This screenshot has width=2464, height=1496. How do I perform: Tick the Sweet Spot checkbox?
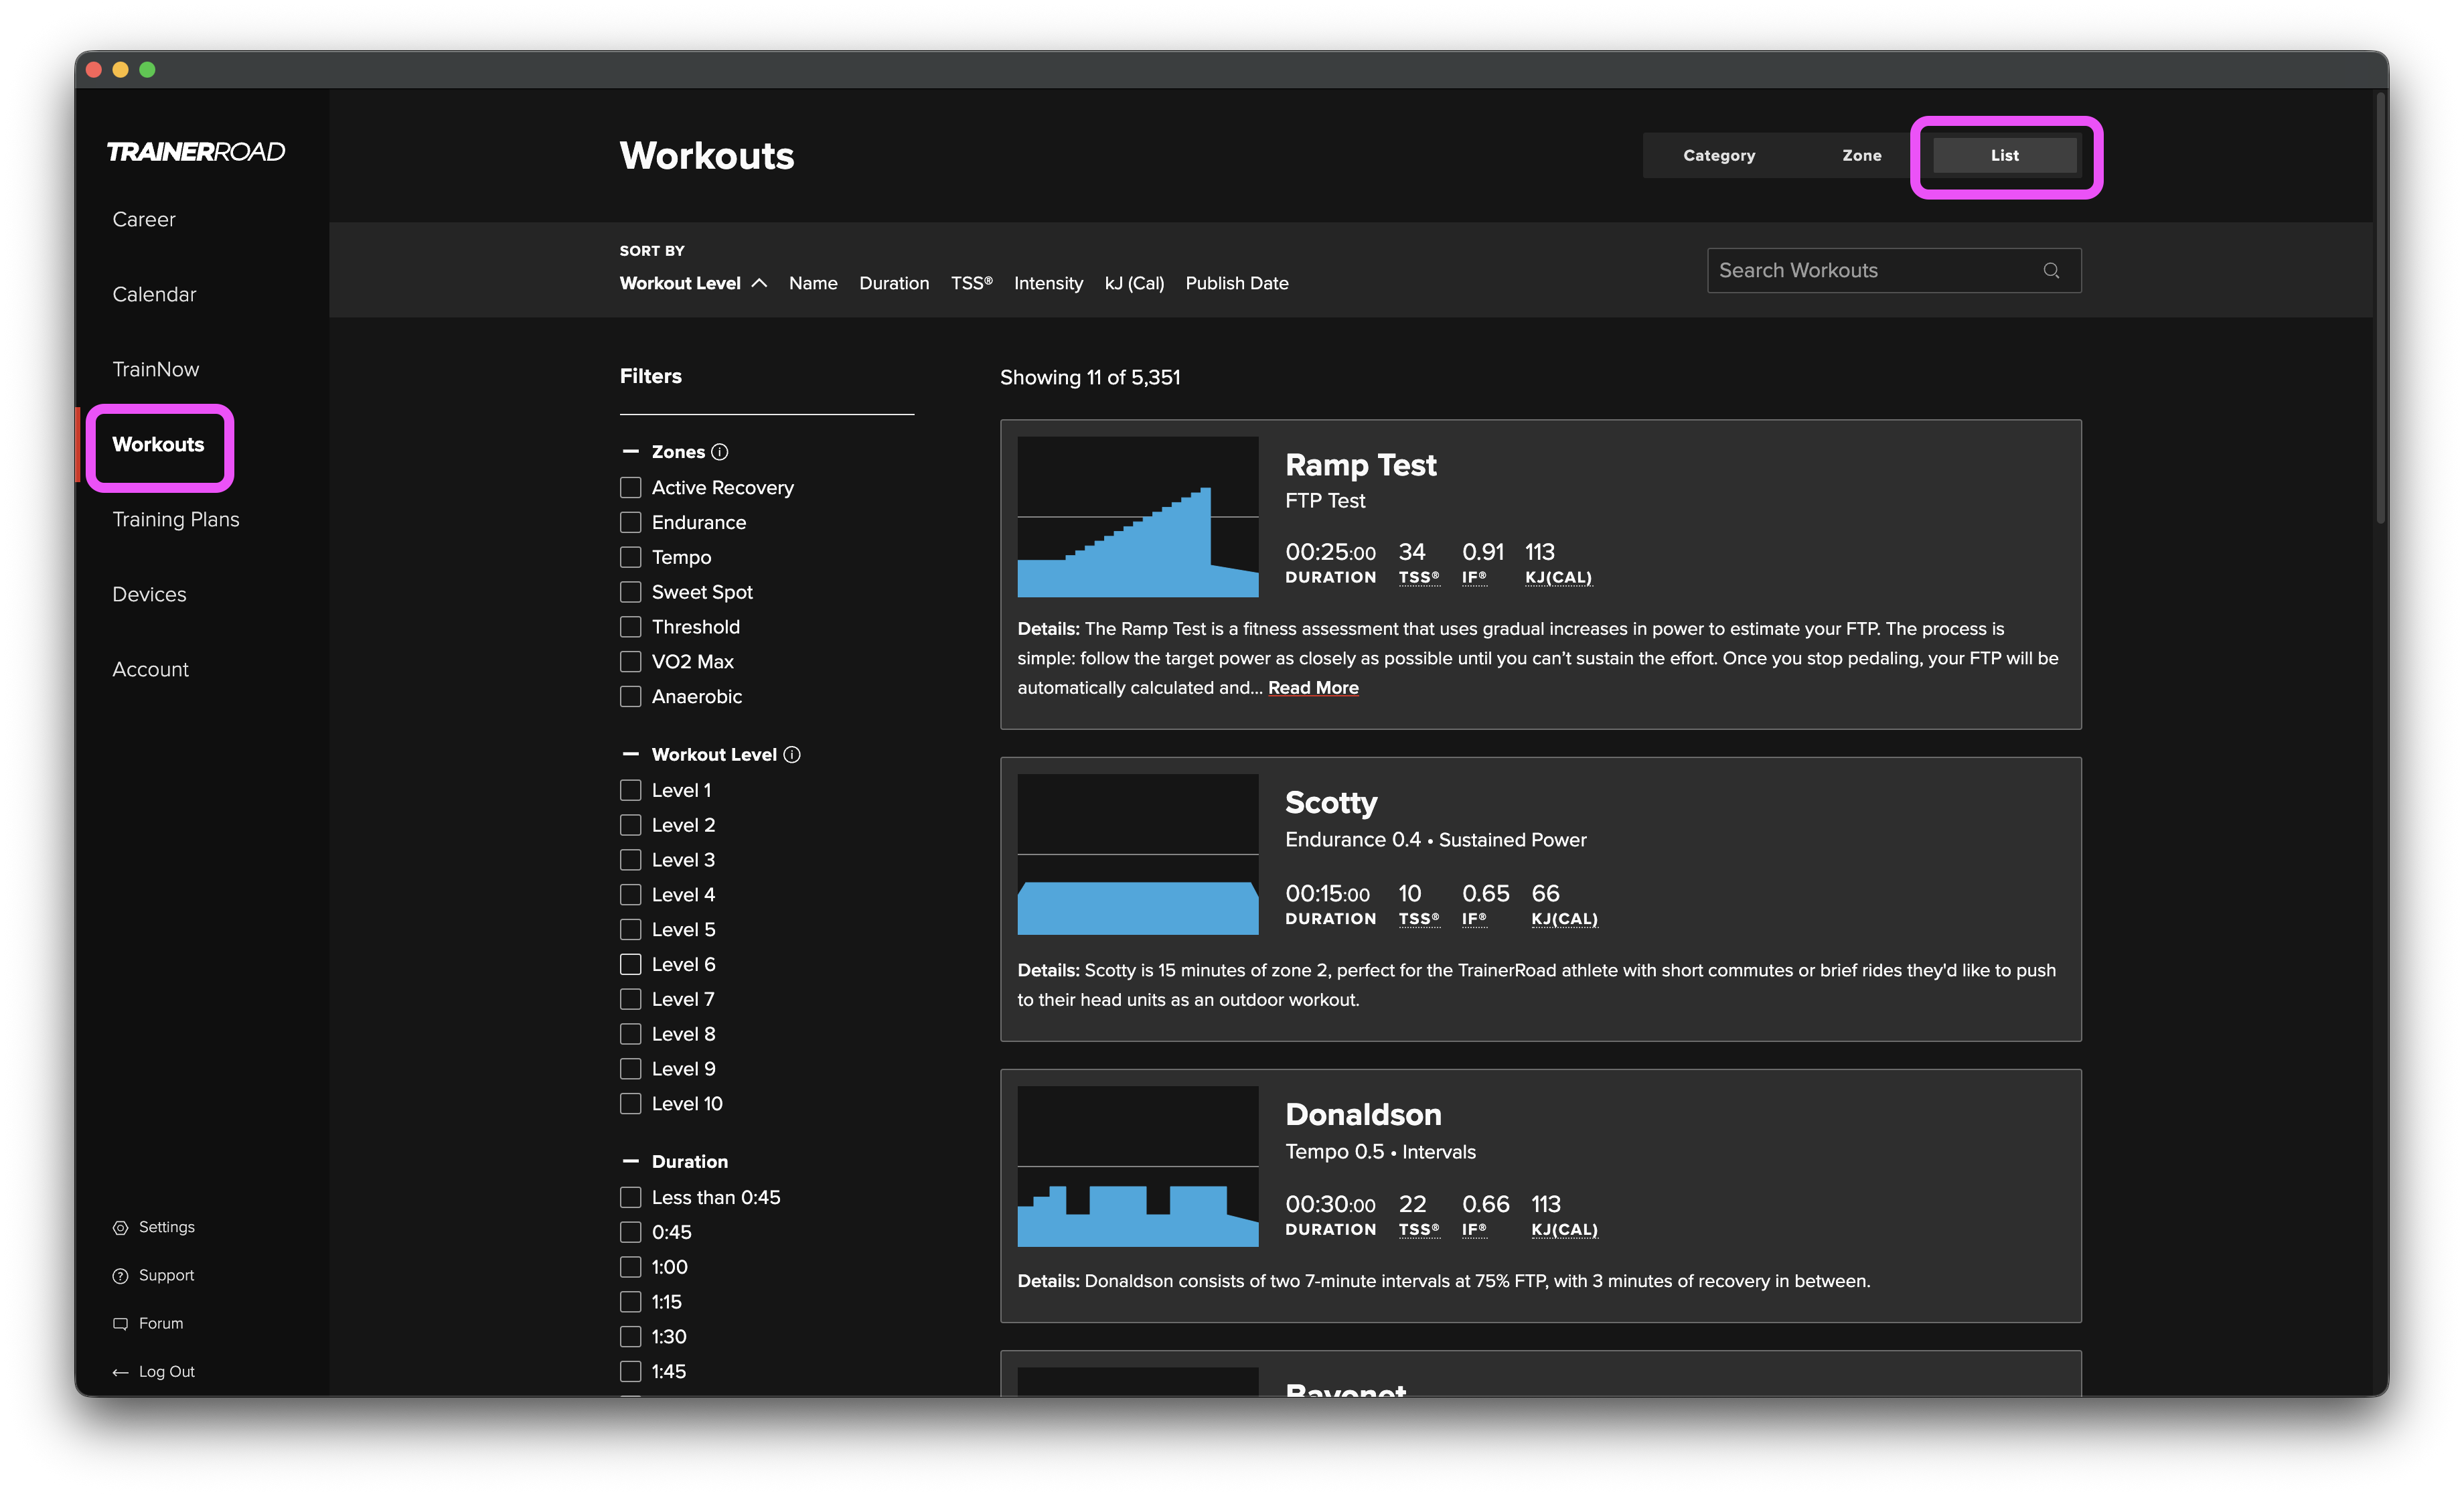coord(630,592)
